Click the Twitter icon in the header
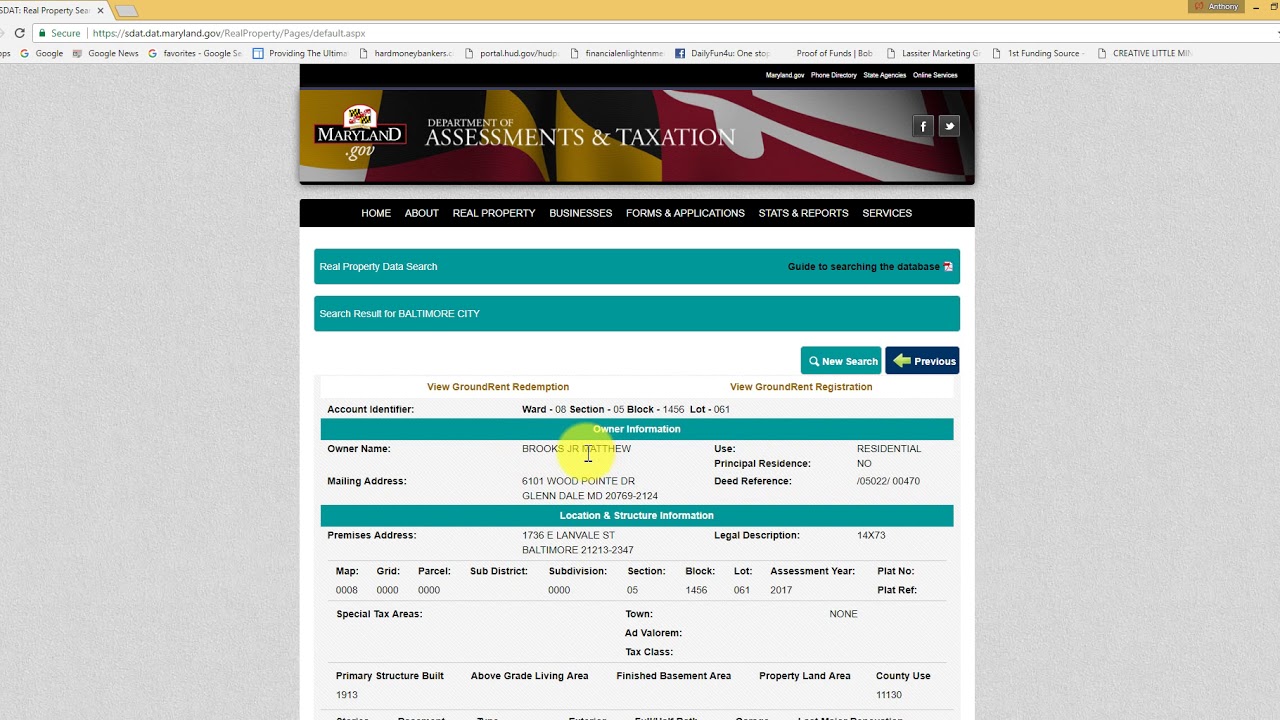This screenshot has width=1280, height=720. [x=949, y=126]
